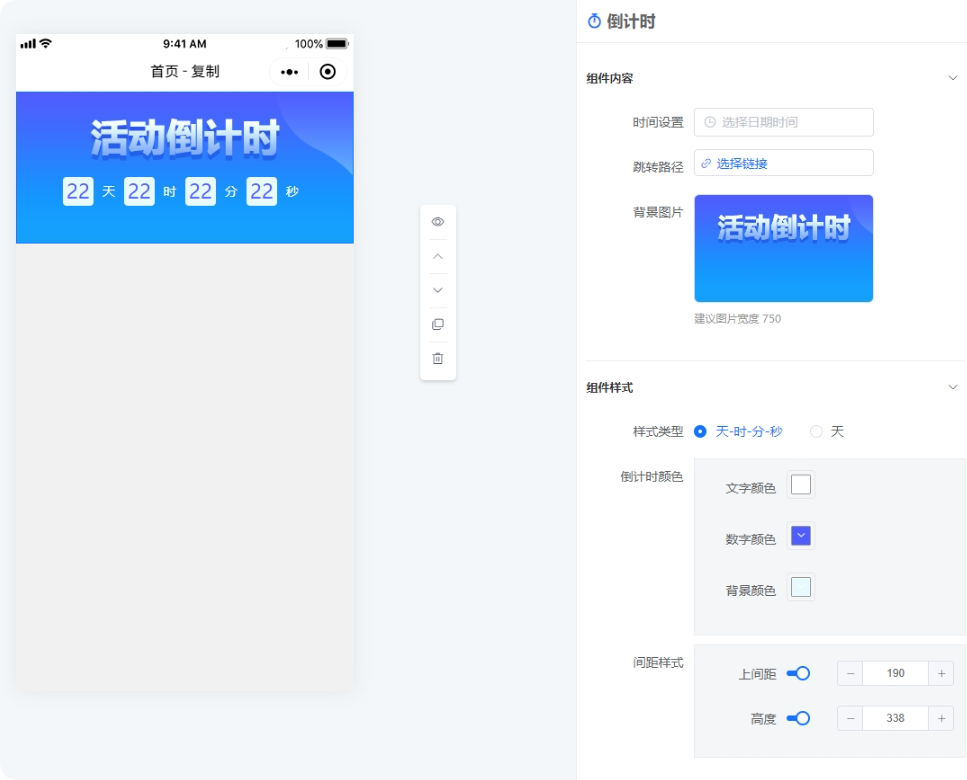Select the 天-时-分-秒 style radio
Image resolution: width=967 pixels, height=780 pixels.
(x=700, y=432)
